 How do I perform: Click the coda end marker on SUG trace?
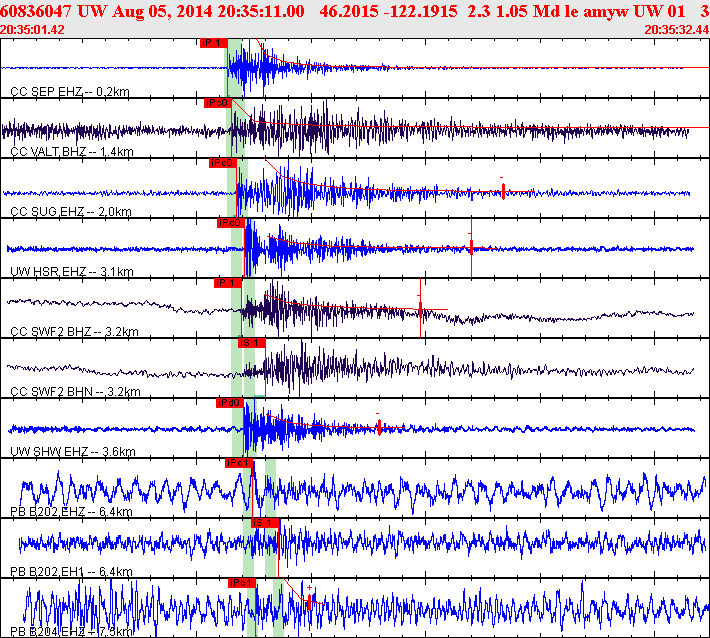click(x=503, y=191)
